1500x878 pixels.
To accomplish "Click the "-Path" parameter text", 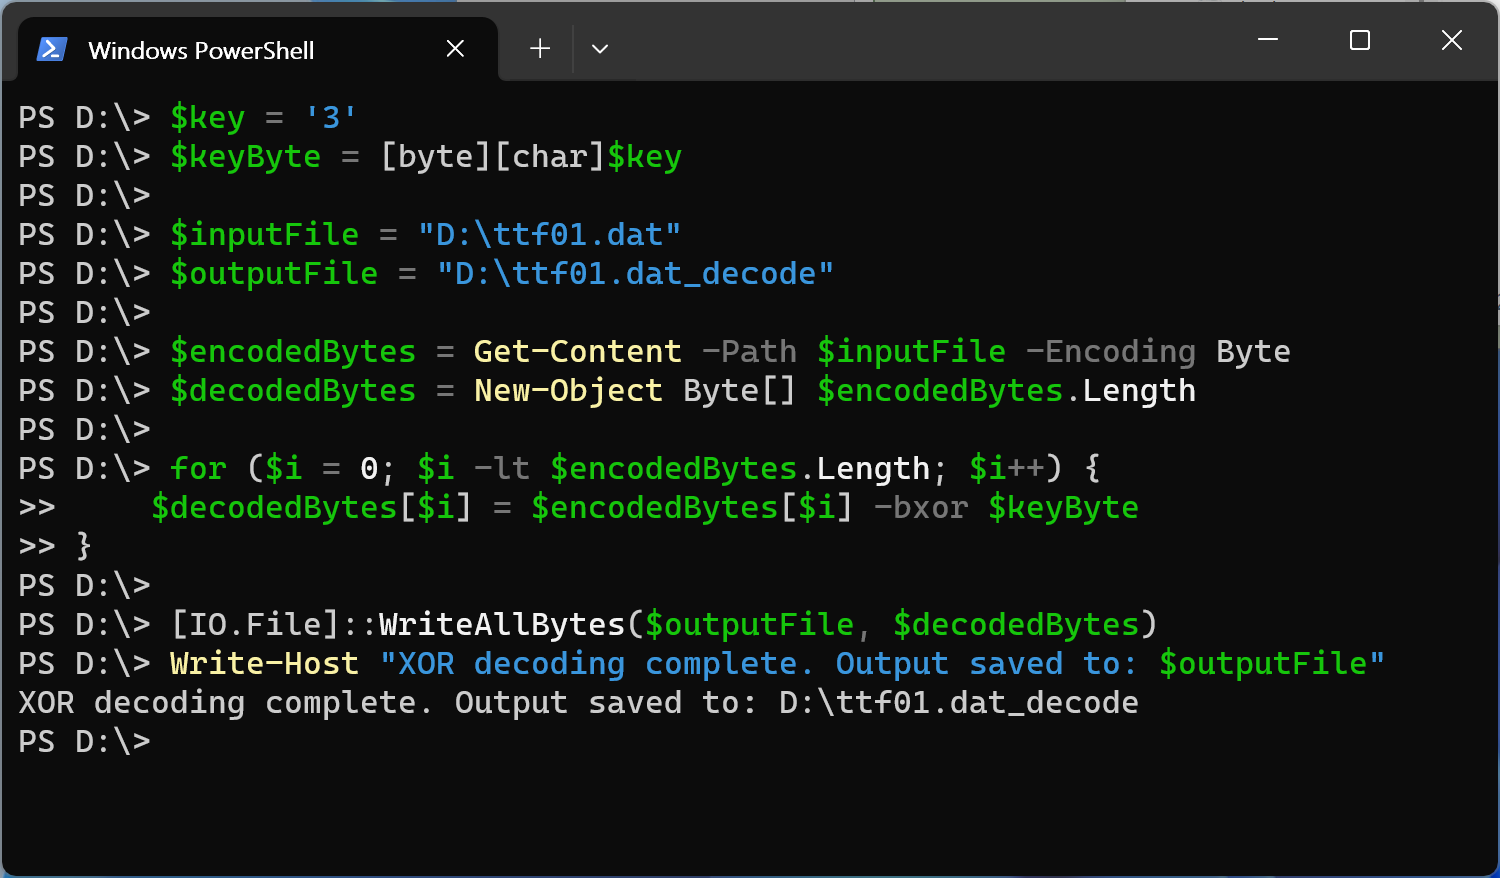I will (749, 352).
